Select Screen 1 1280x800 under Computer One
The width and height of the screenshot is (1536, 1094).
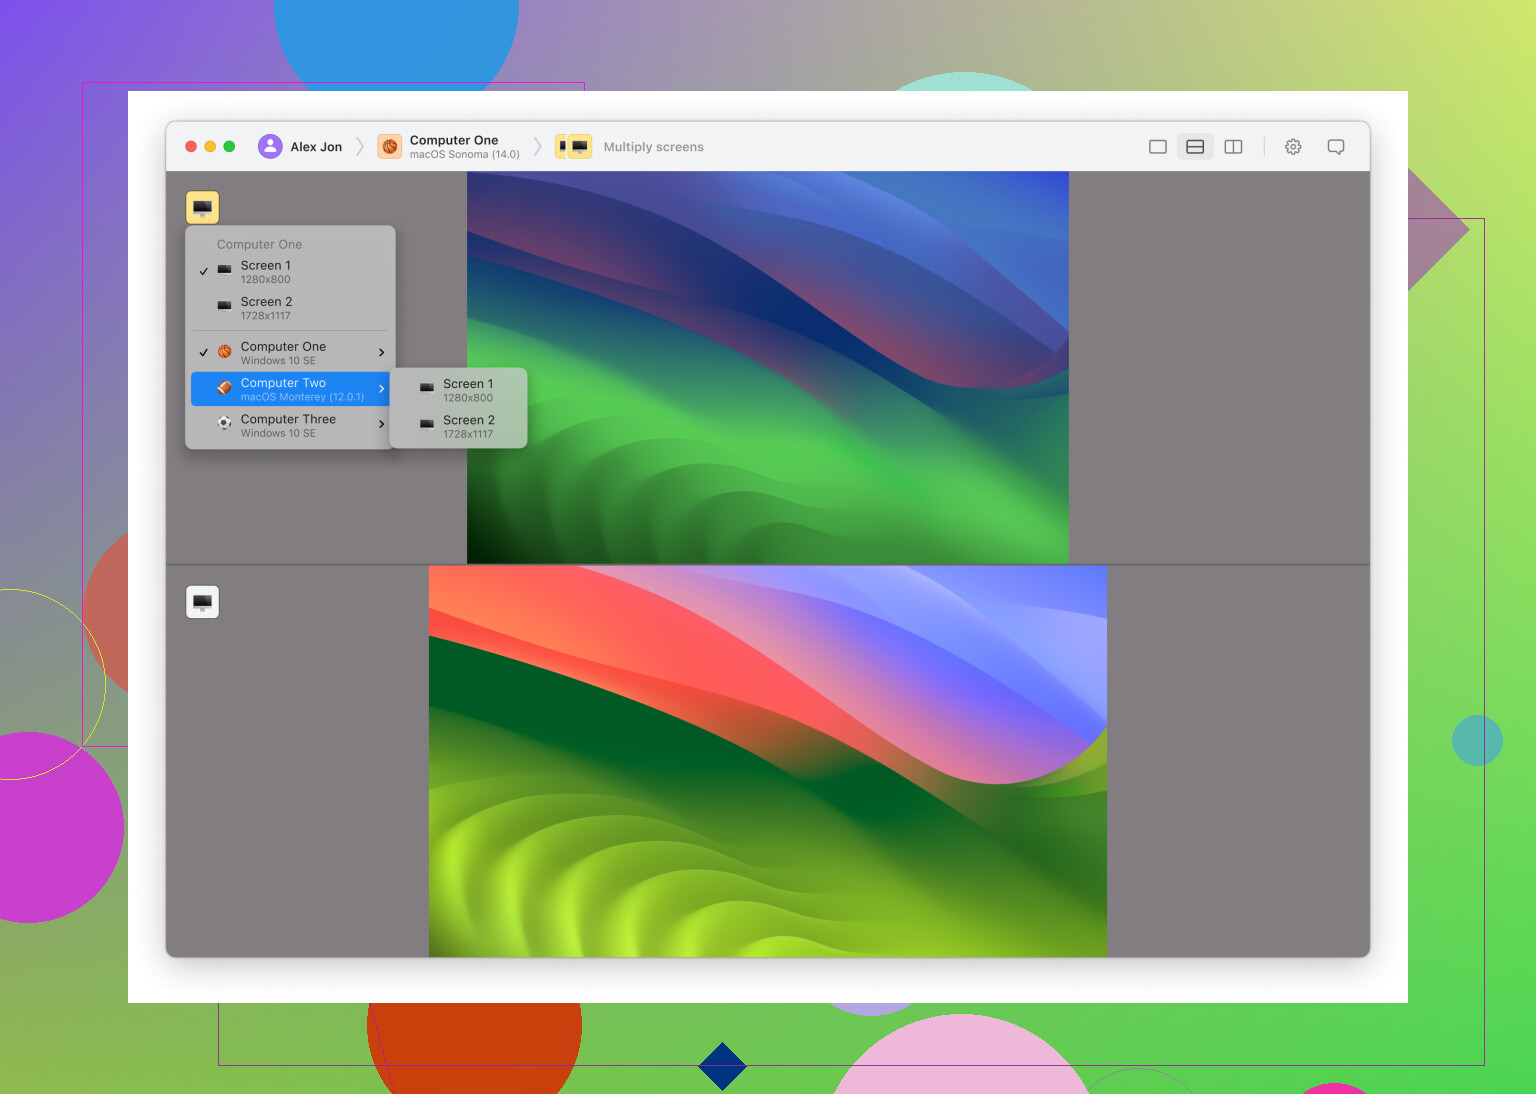pyautogui.click(x=289, y=272)
